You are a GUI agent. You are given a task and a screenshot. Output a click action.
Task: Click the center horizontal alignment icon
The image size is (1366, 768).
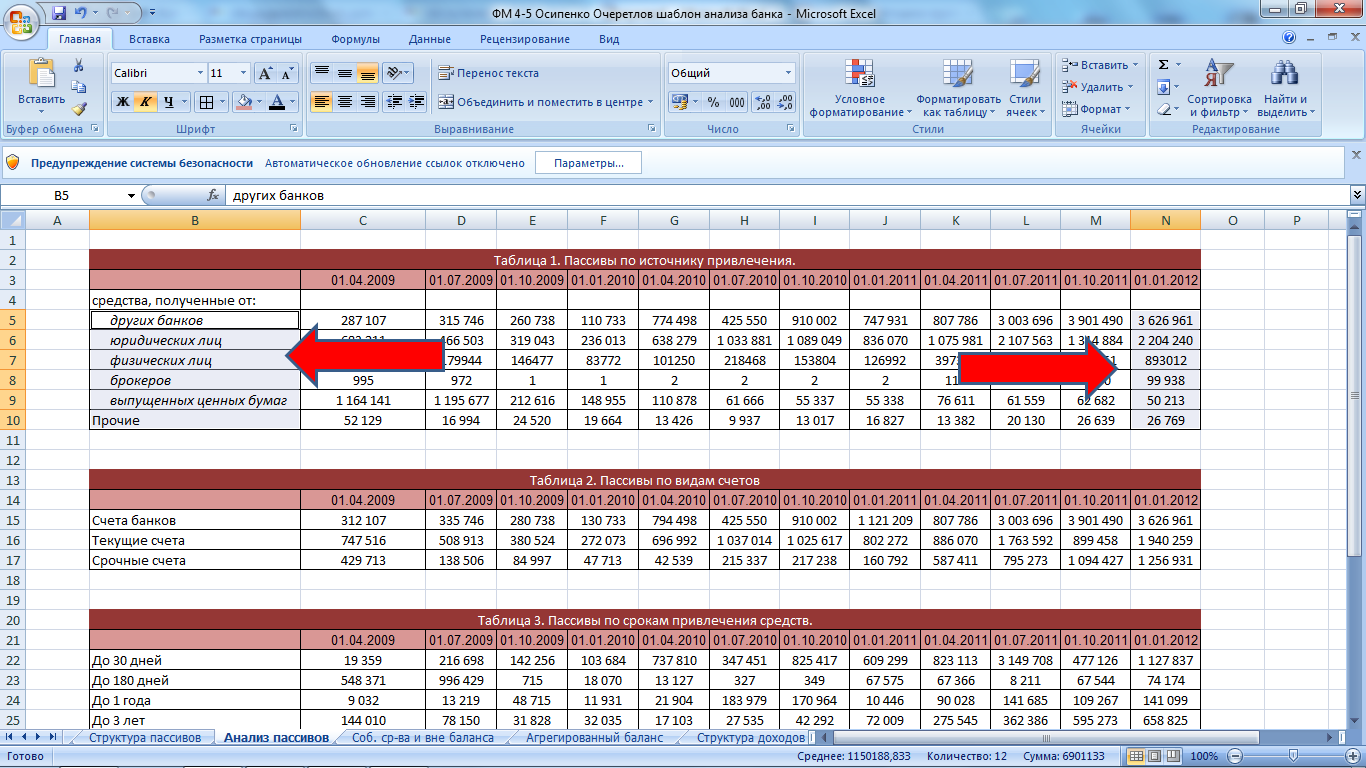pyautogui.click(x=345, y=102)
